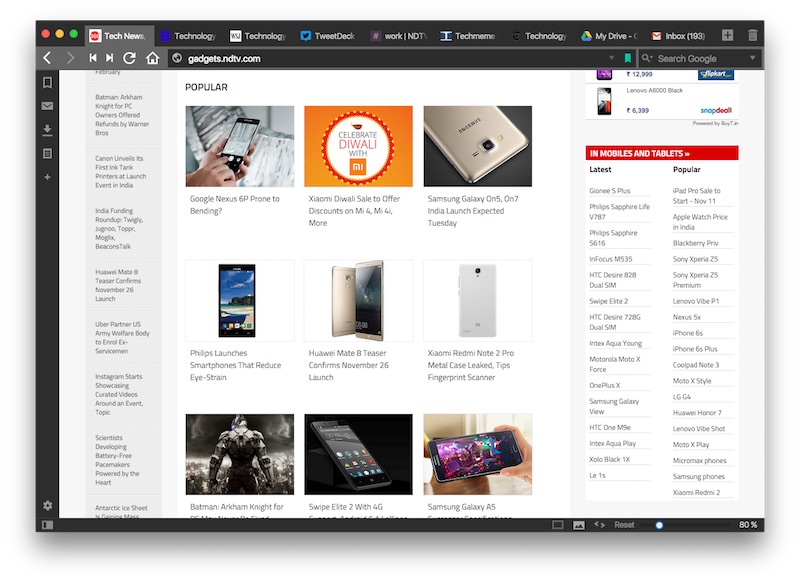Viewport: 800px width, 583px height.
Task: Click the Celebrate Diwali with Mi thumbnail
Action: coord(358,146)
